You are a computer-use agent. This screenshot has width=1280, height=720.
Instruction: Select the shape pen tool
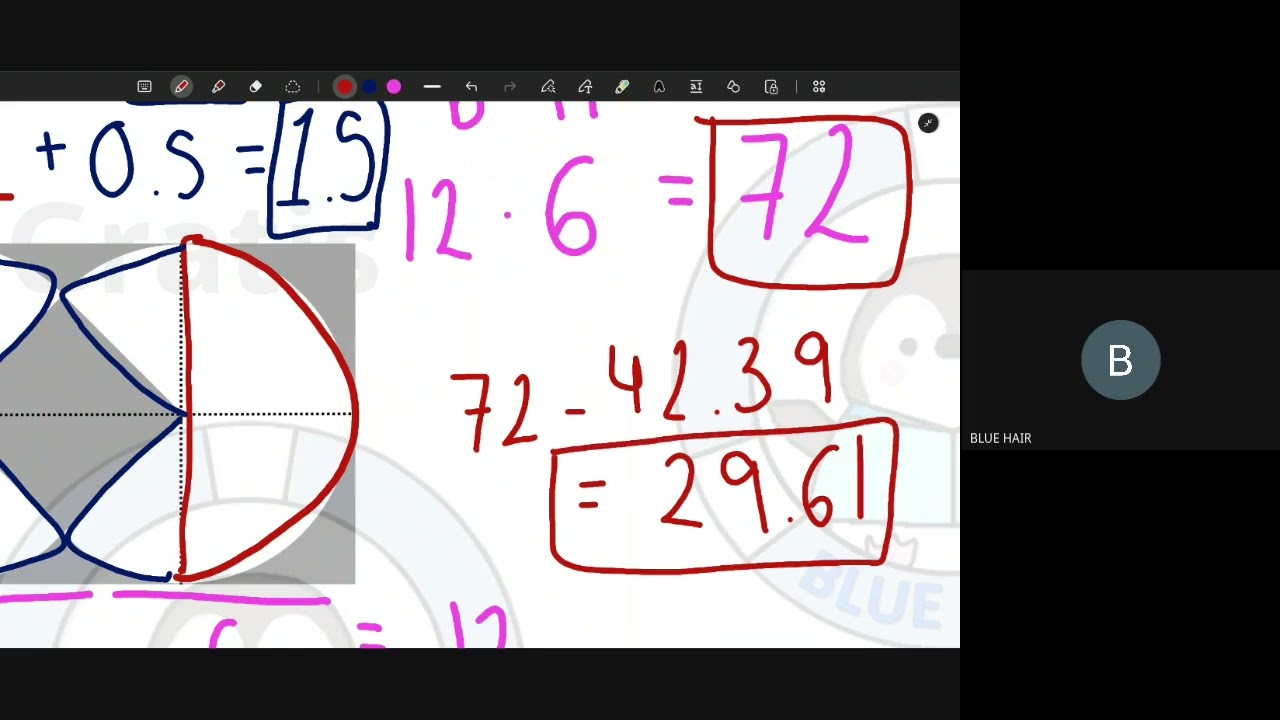pyautogui.click(x=659, y=87)
